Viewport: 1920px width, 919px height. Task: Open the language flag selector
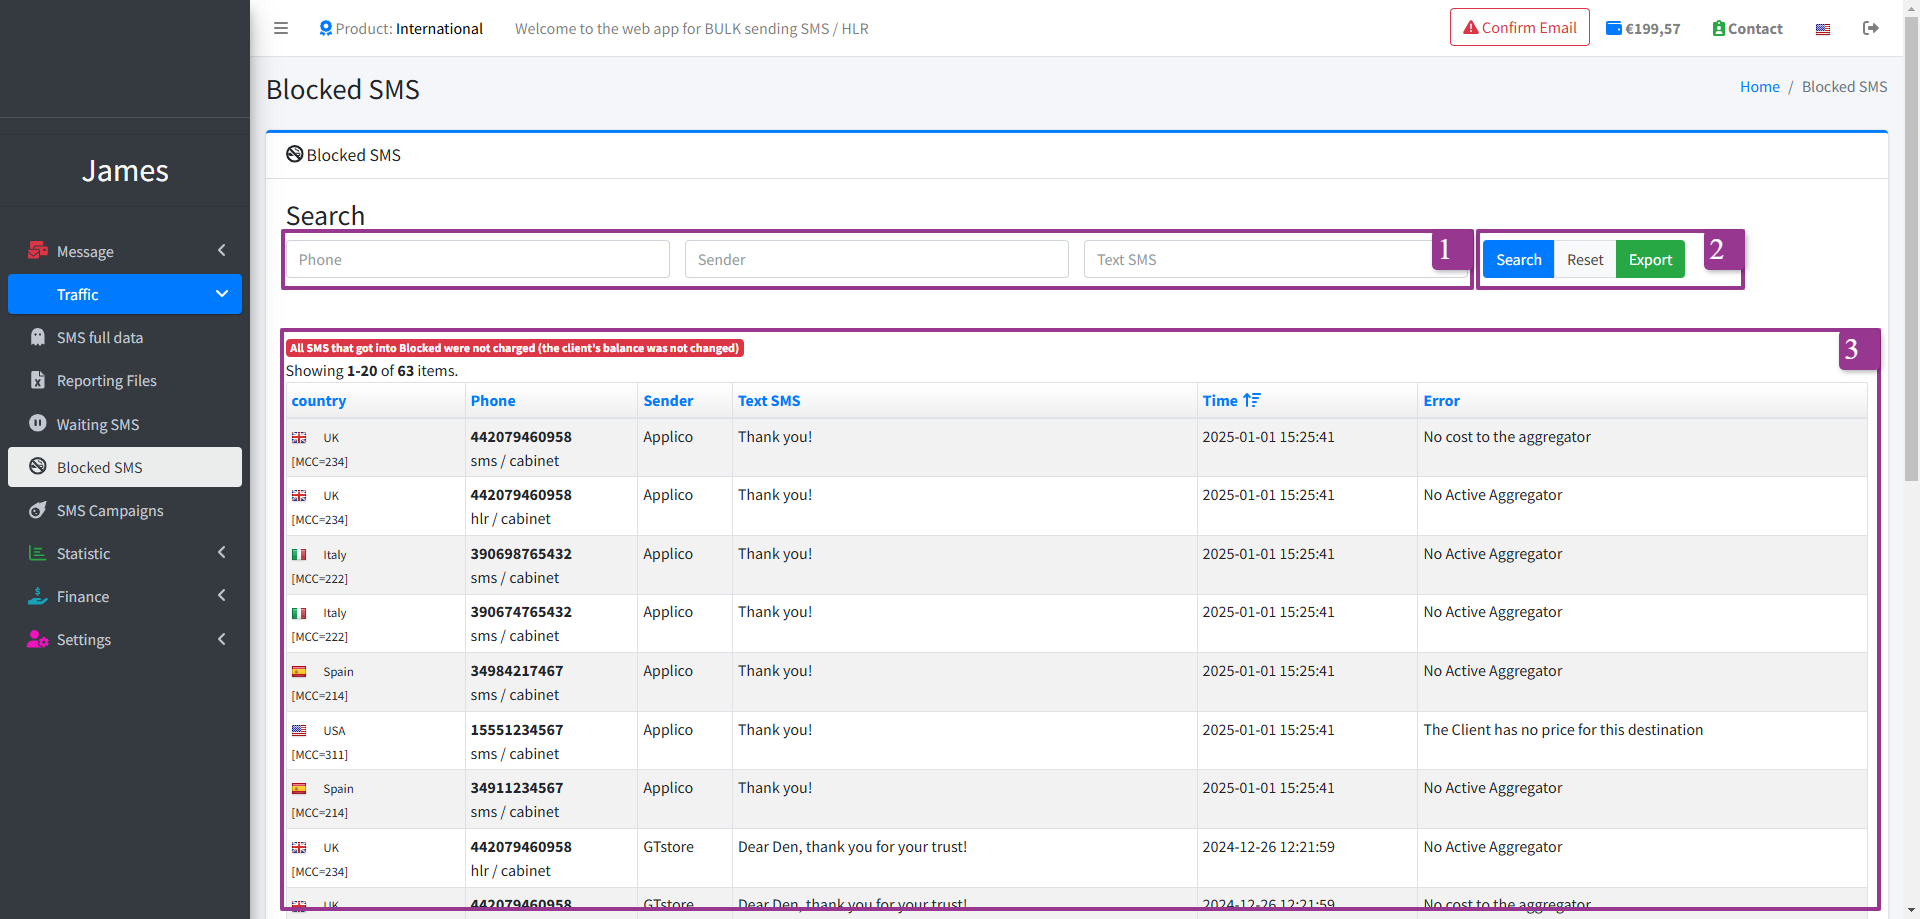pos(1823,29)
